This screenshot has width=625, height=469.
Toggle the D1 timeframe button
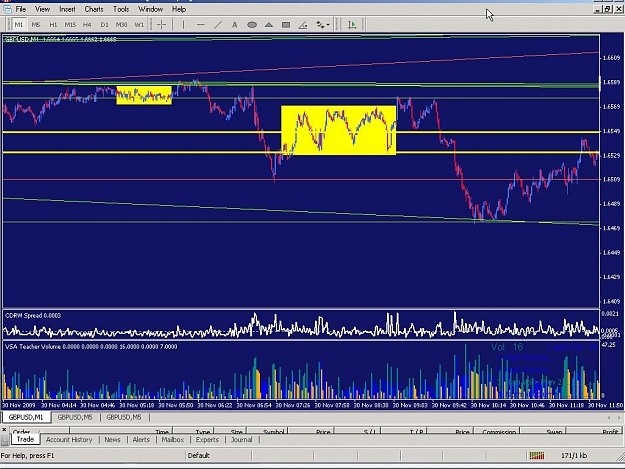pos(104,25)
